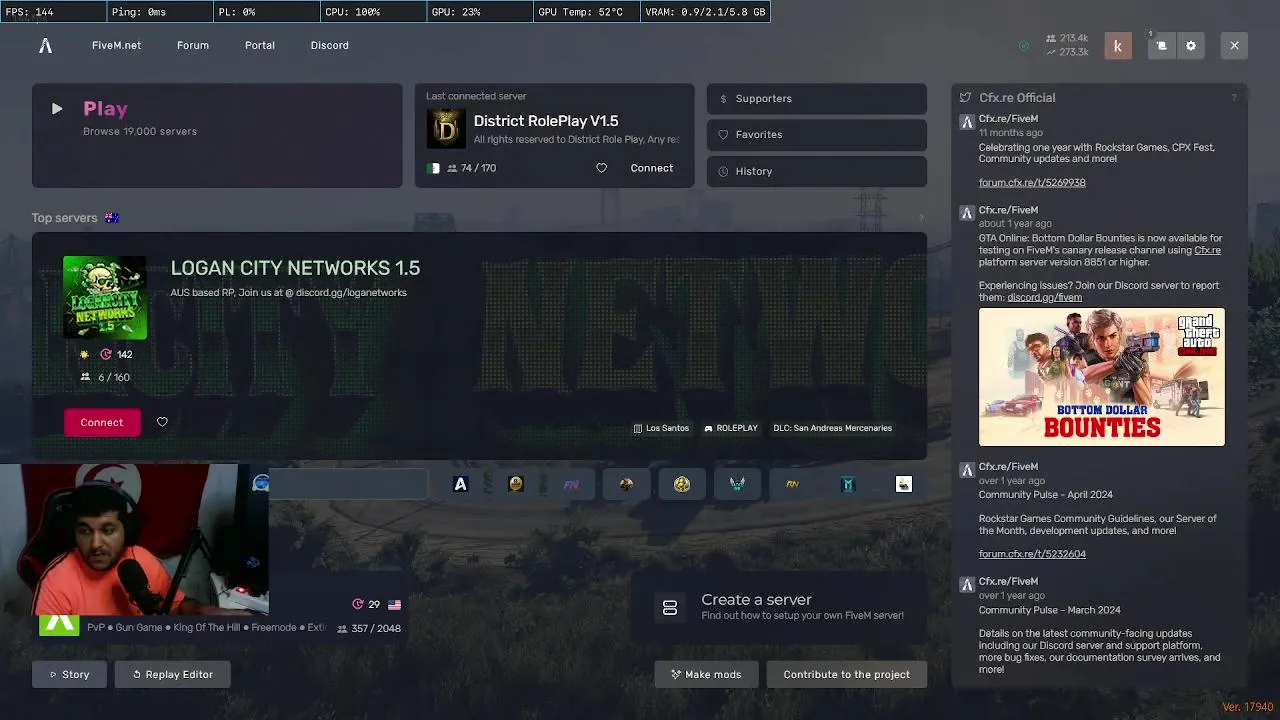Click the Ver. 17940 version label
The height and width of the screenshot is (720, 1280).
1247,707
